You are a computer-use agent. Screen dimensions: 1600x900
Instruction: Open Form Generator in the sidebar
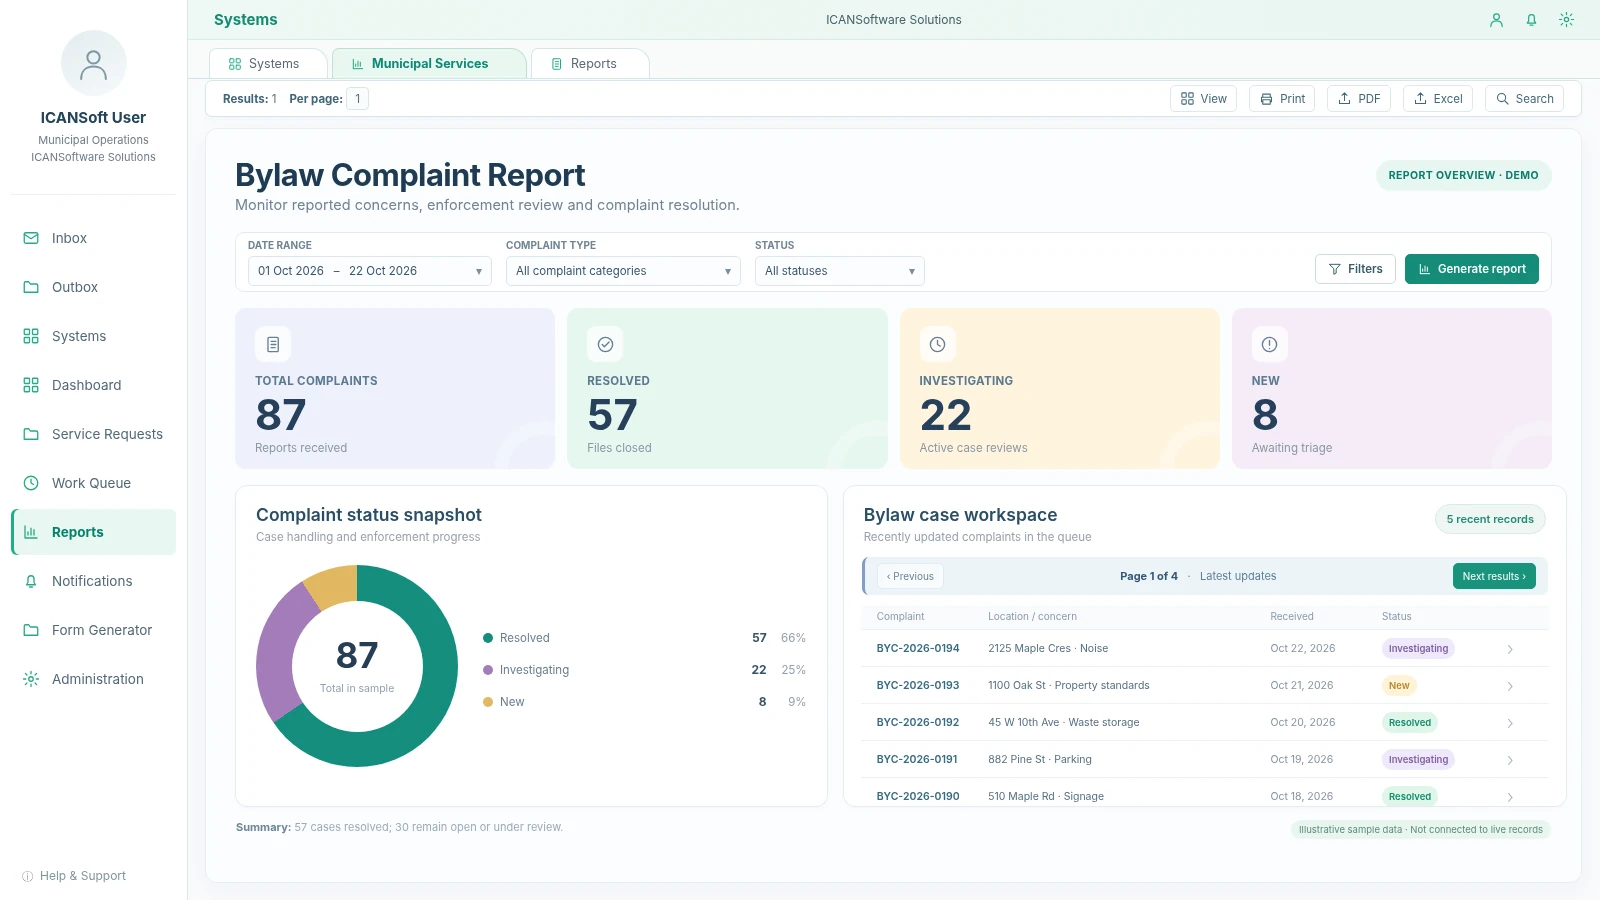click(x=93, y=630)
